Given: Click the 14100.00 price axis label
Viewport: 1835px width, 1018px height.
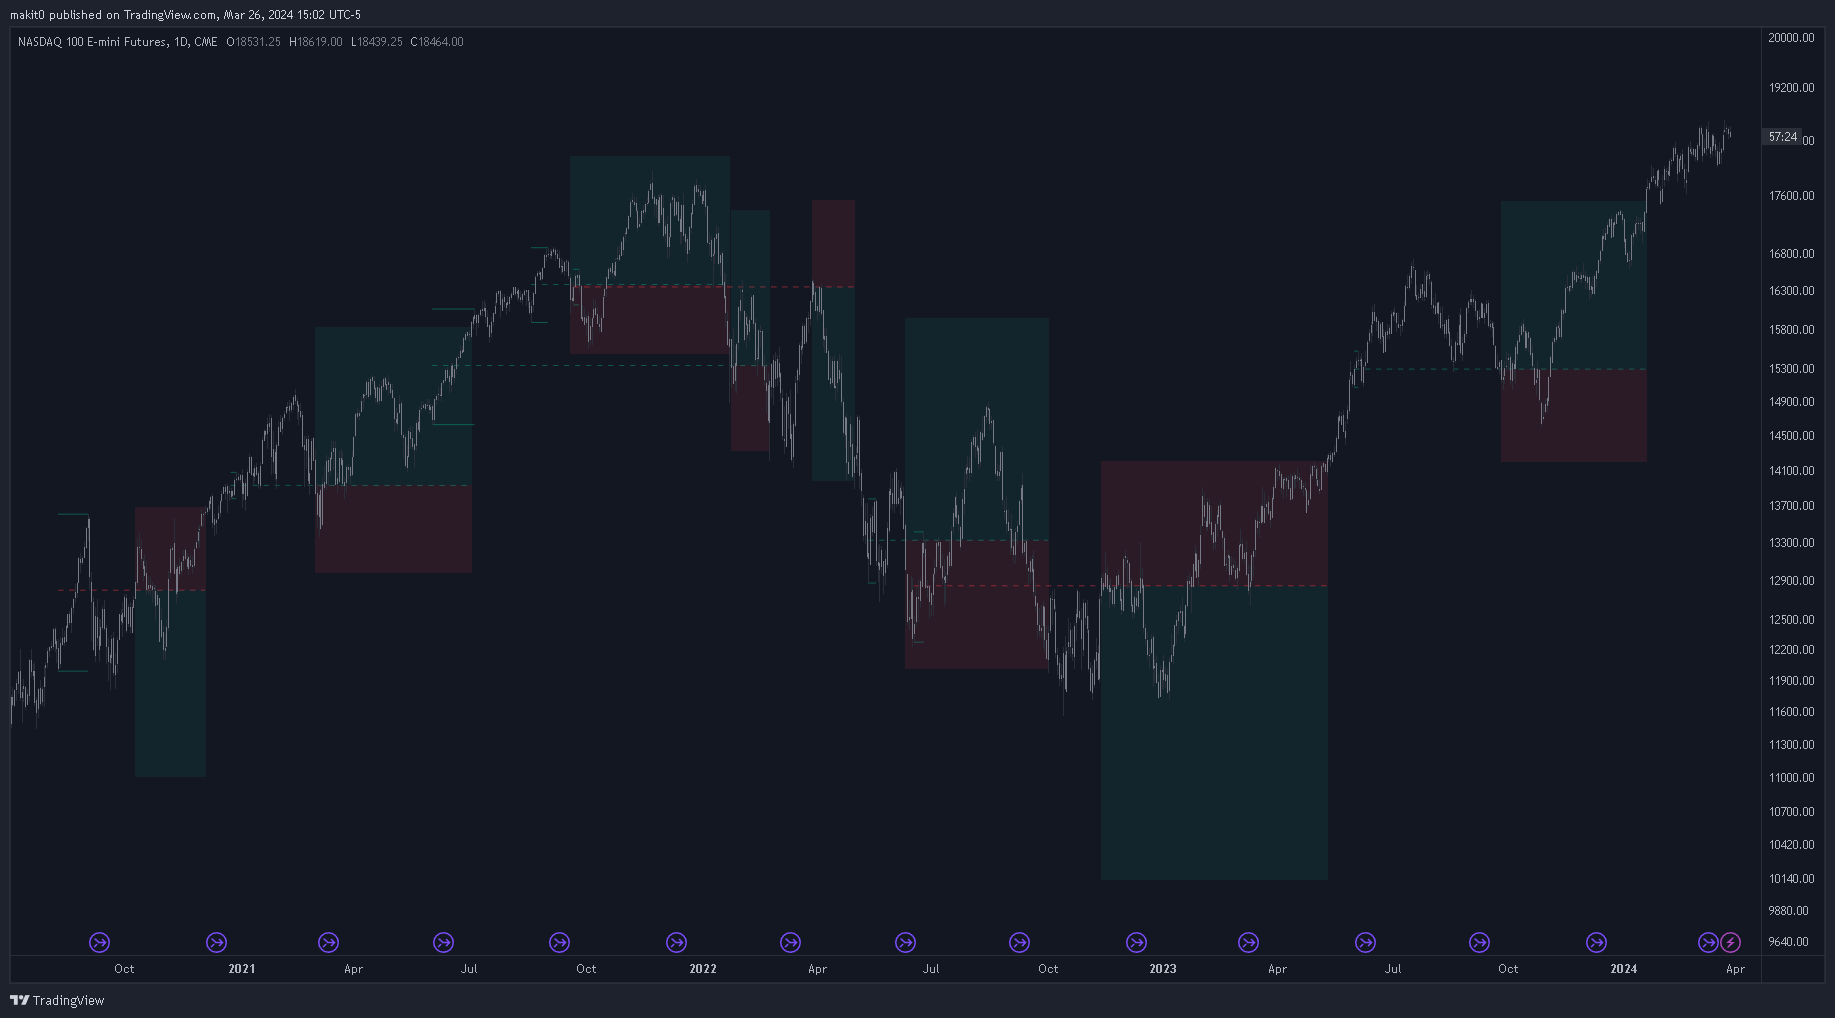Looking at the screenshot, I should [1791, 471].
